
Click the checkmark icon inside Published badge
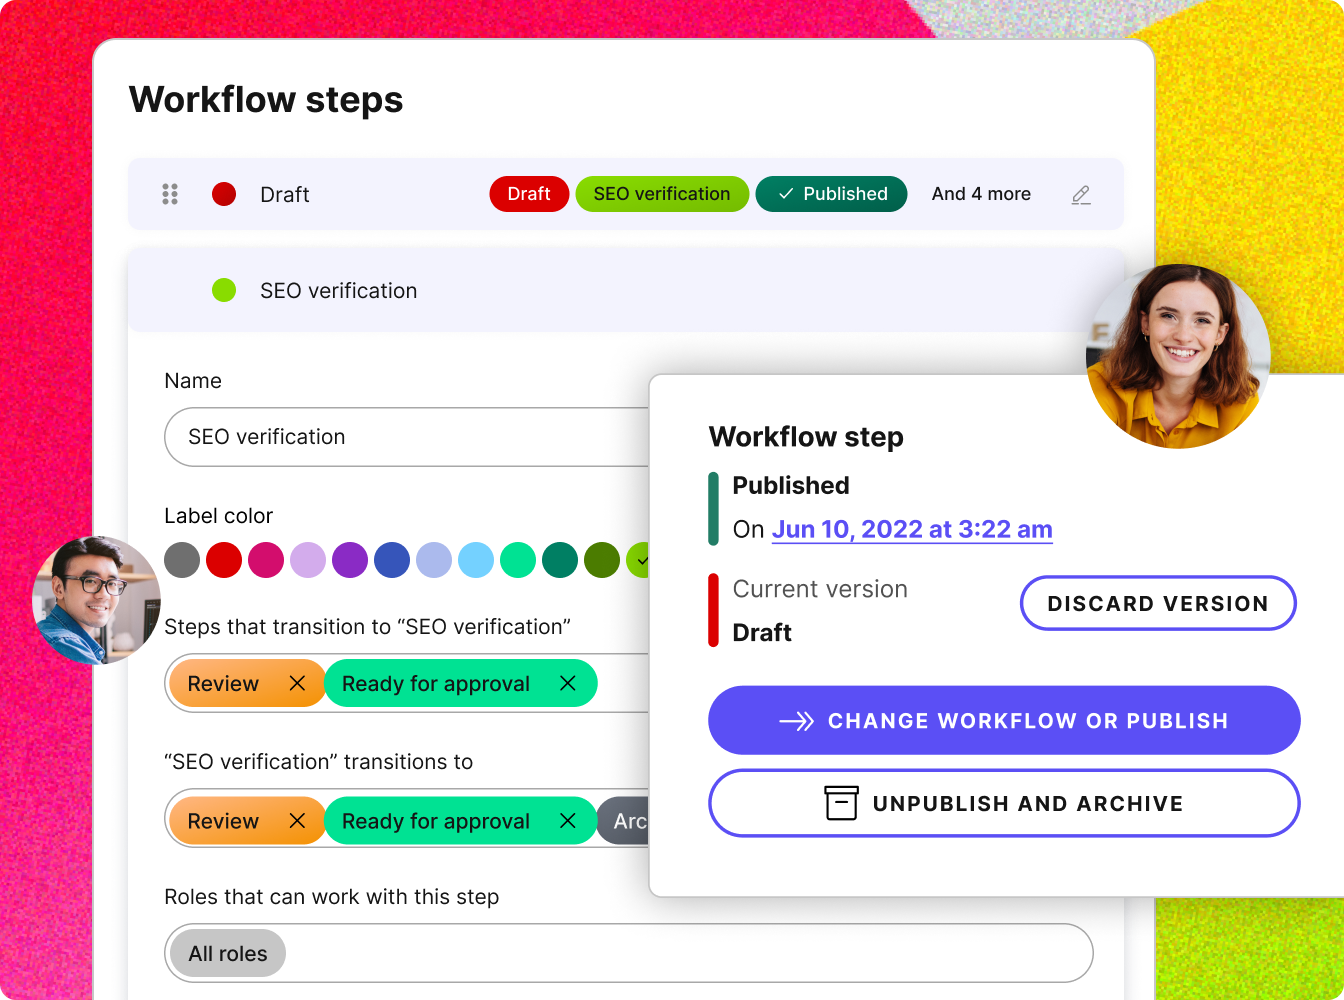[786, 194]
